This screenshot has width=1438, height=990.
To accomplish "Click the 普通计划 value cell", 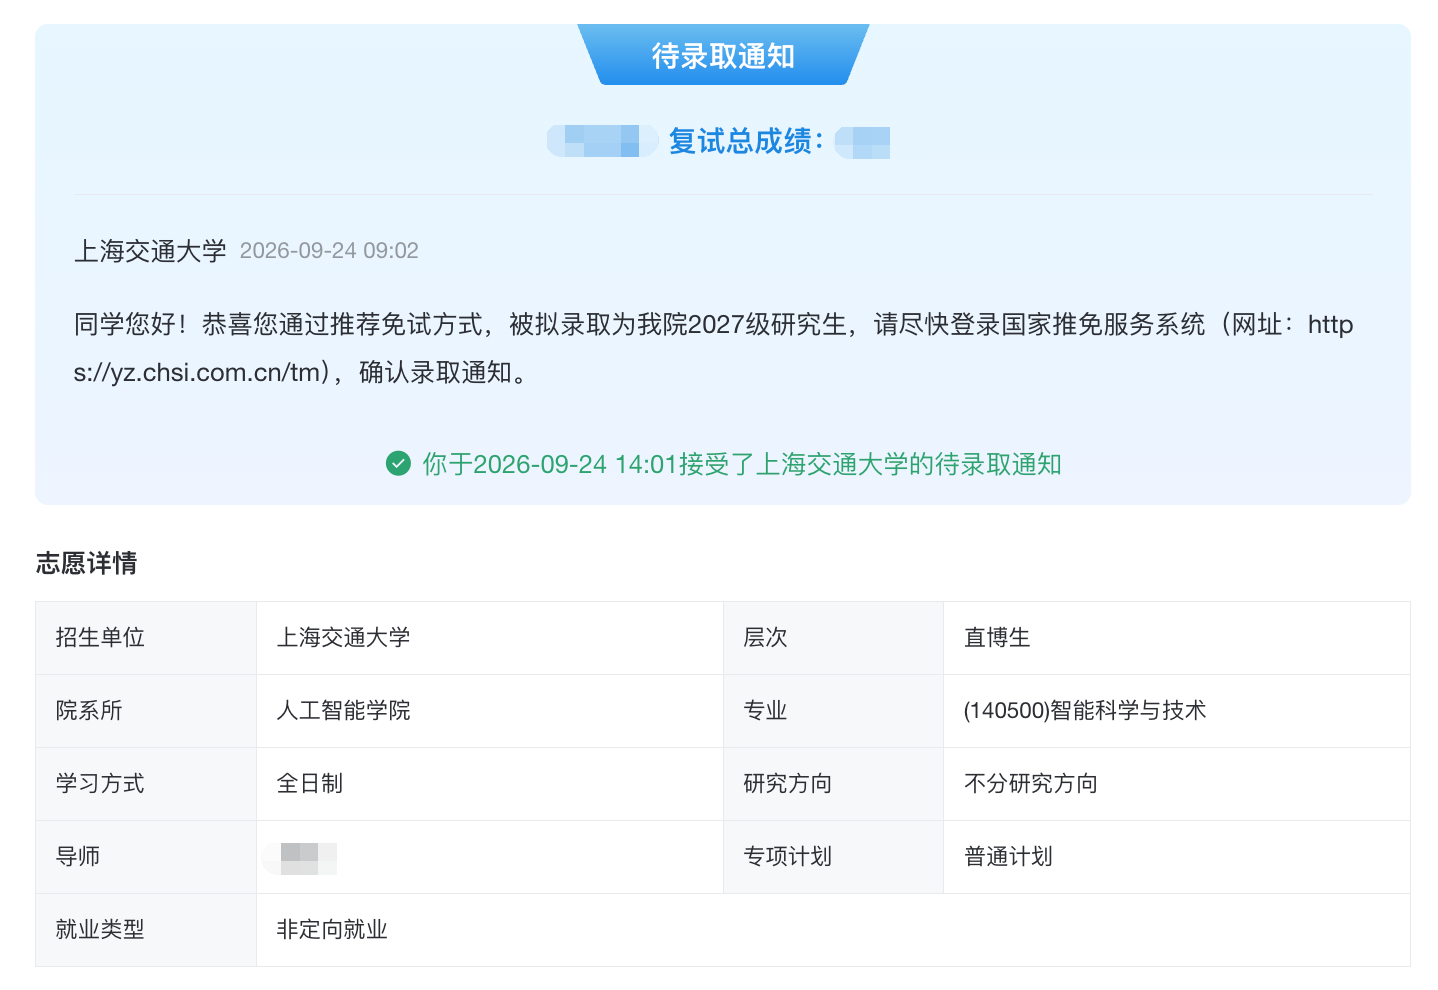I will coord(1177,857).
